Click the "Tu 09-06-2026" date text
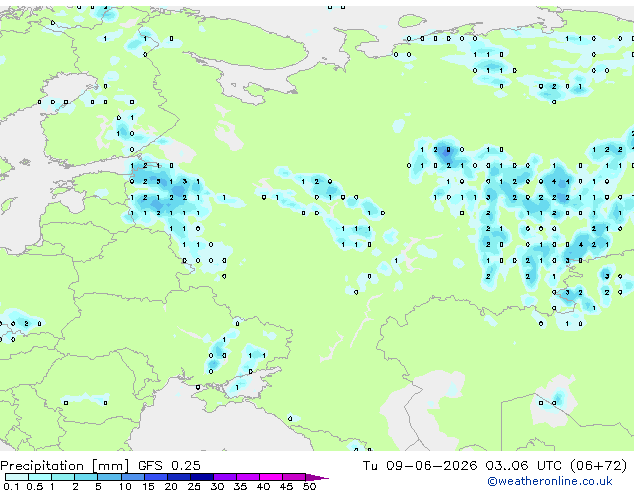Viewport: 634px width, 490px height. [x=420, y=466]
